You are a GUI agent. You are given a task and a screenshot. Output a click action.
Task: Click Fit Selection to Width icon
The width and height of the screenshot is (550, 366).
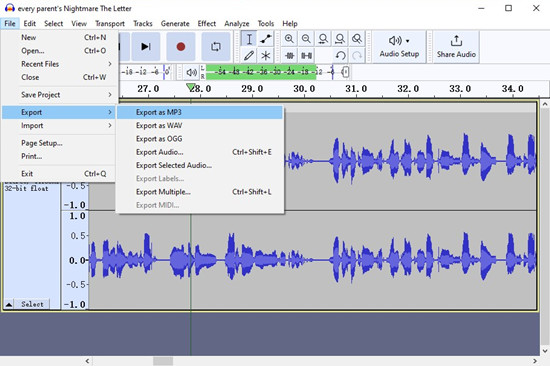click(323, 39)
